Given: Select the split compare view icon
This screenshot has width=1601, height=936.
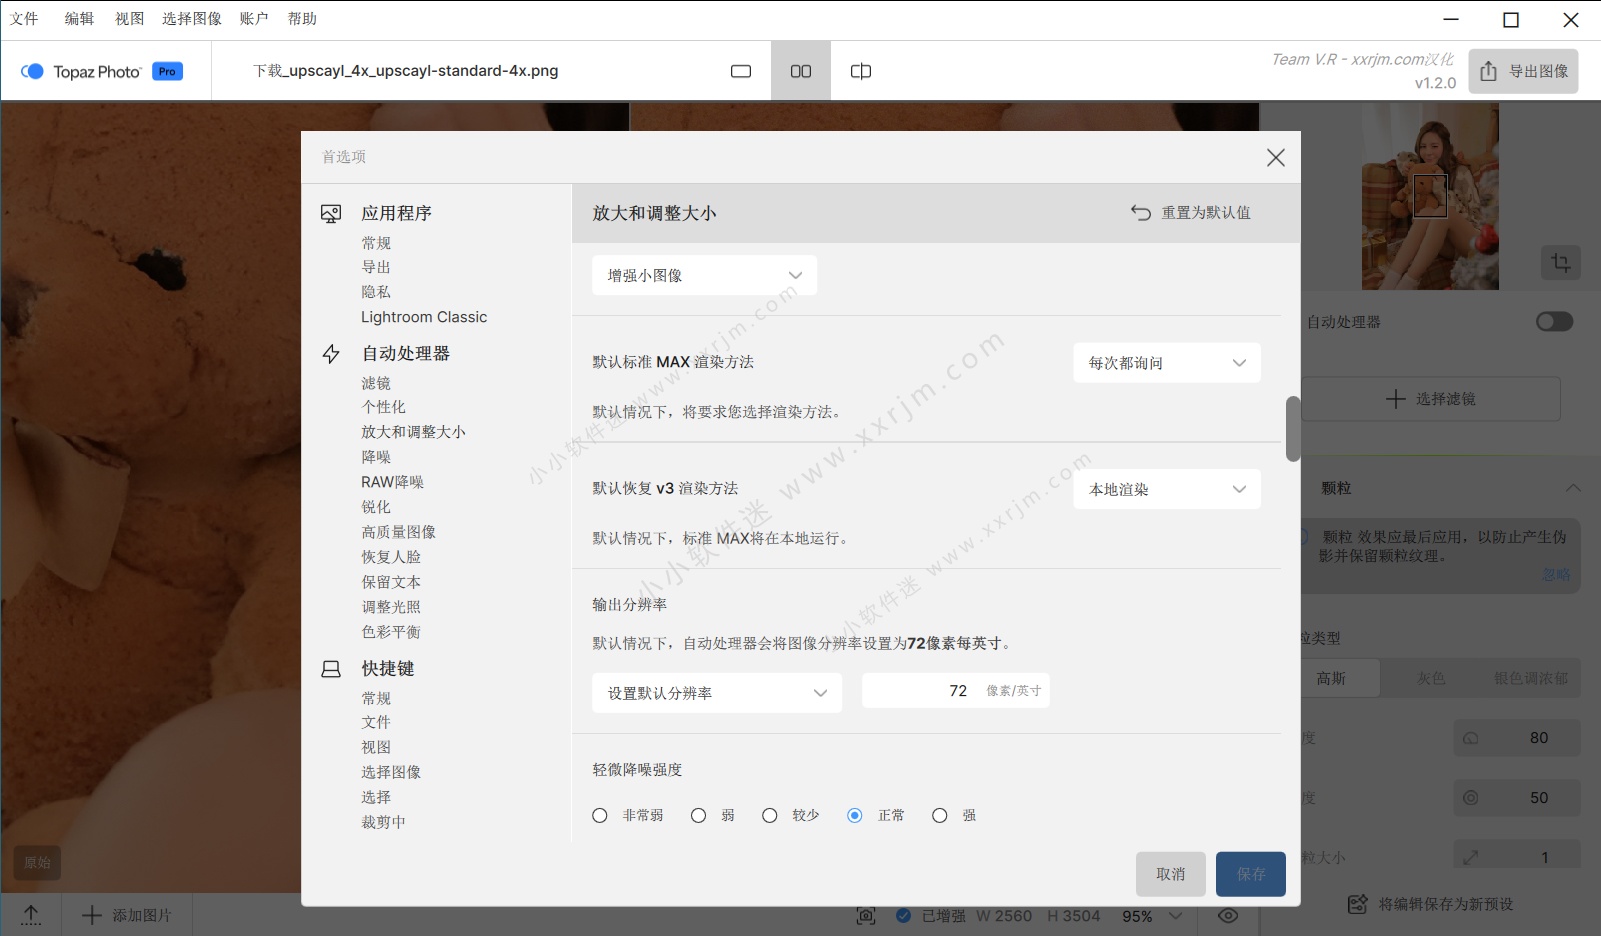Looking at the screenshot, I should 860,71.
